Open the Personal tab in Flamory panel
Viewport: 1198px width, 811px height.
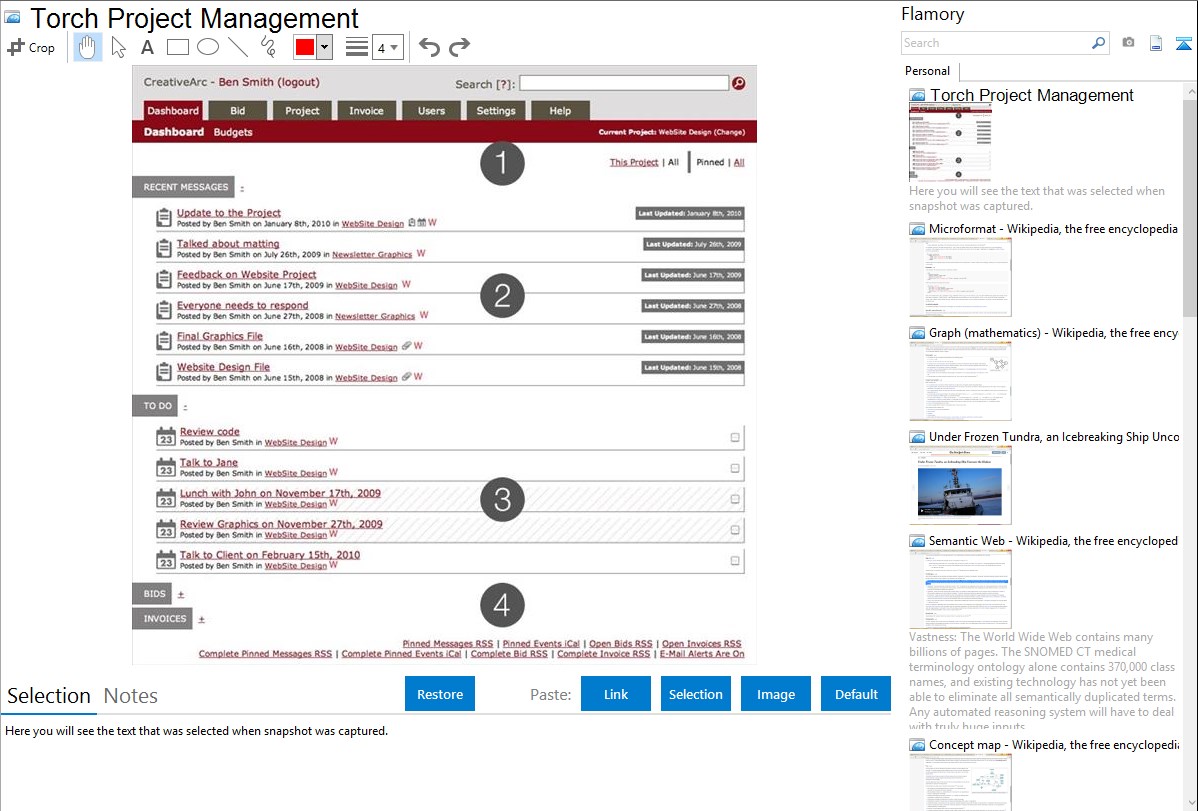927,71
